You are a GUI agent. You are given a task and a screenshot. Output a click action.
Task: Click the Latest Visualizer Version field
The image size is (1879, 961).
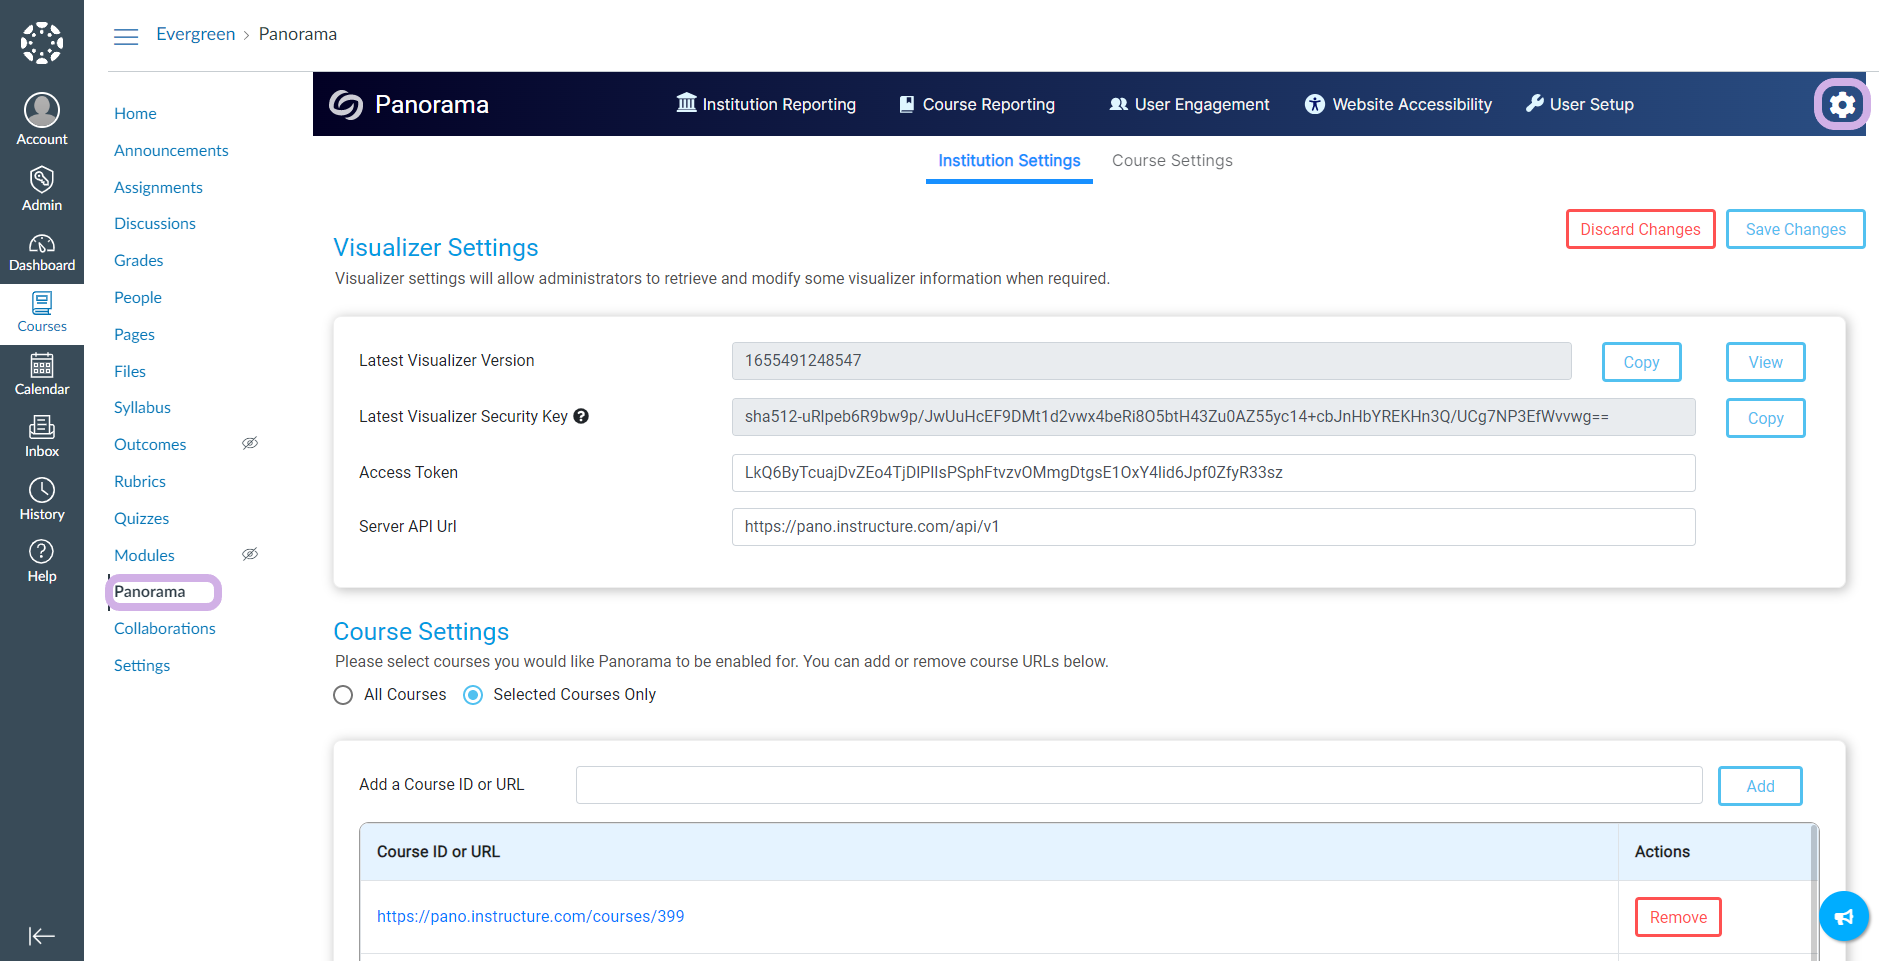click(1151, 361)
